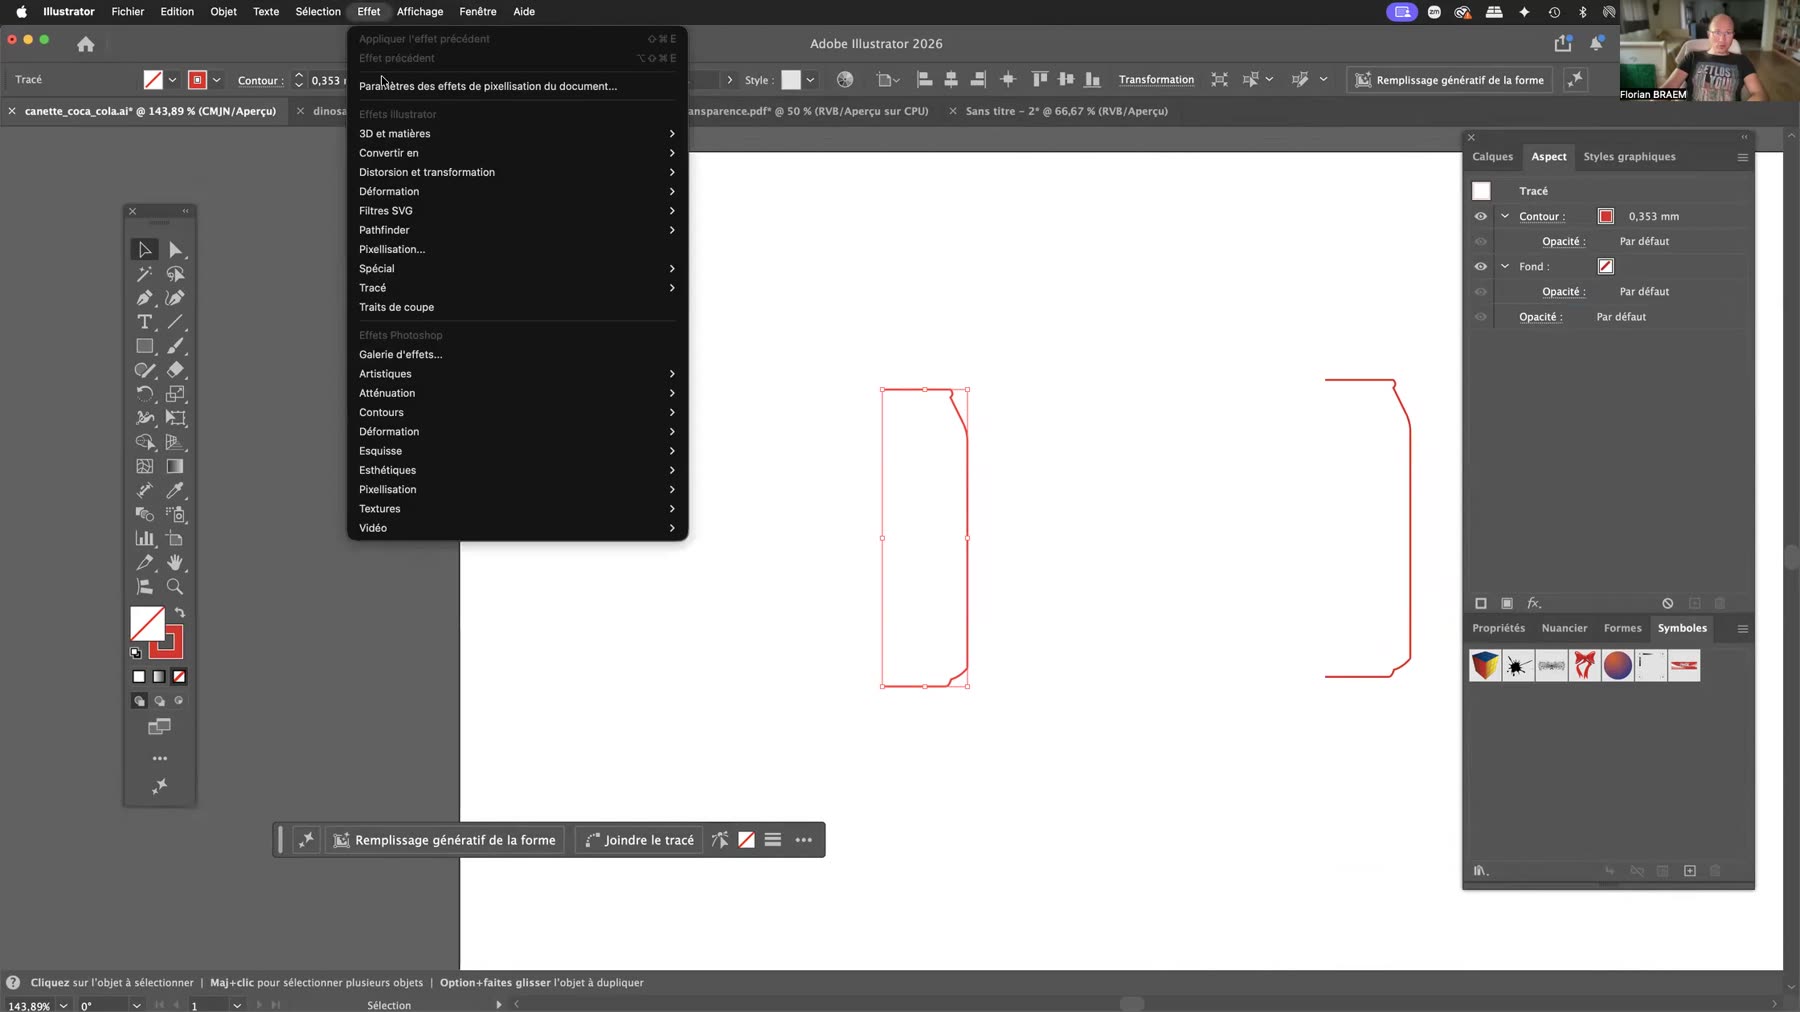Open the Transformation link in control bar
The width and height of the screenshot is (1800, 1012).
[x=1156, y=80]
